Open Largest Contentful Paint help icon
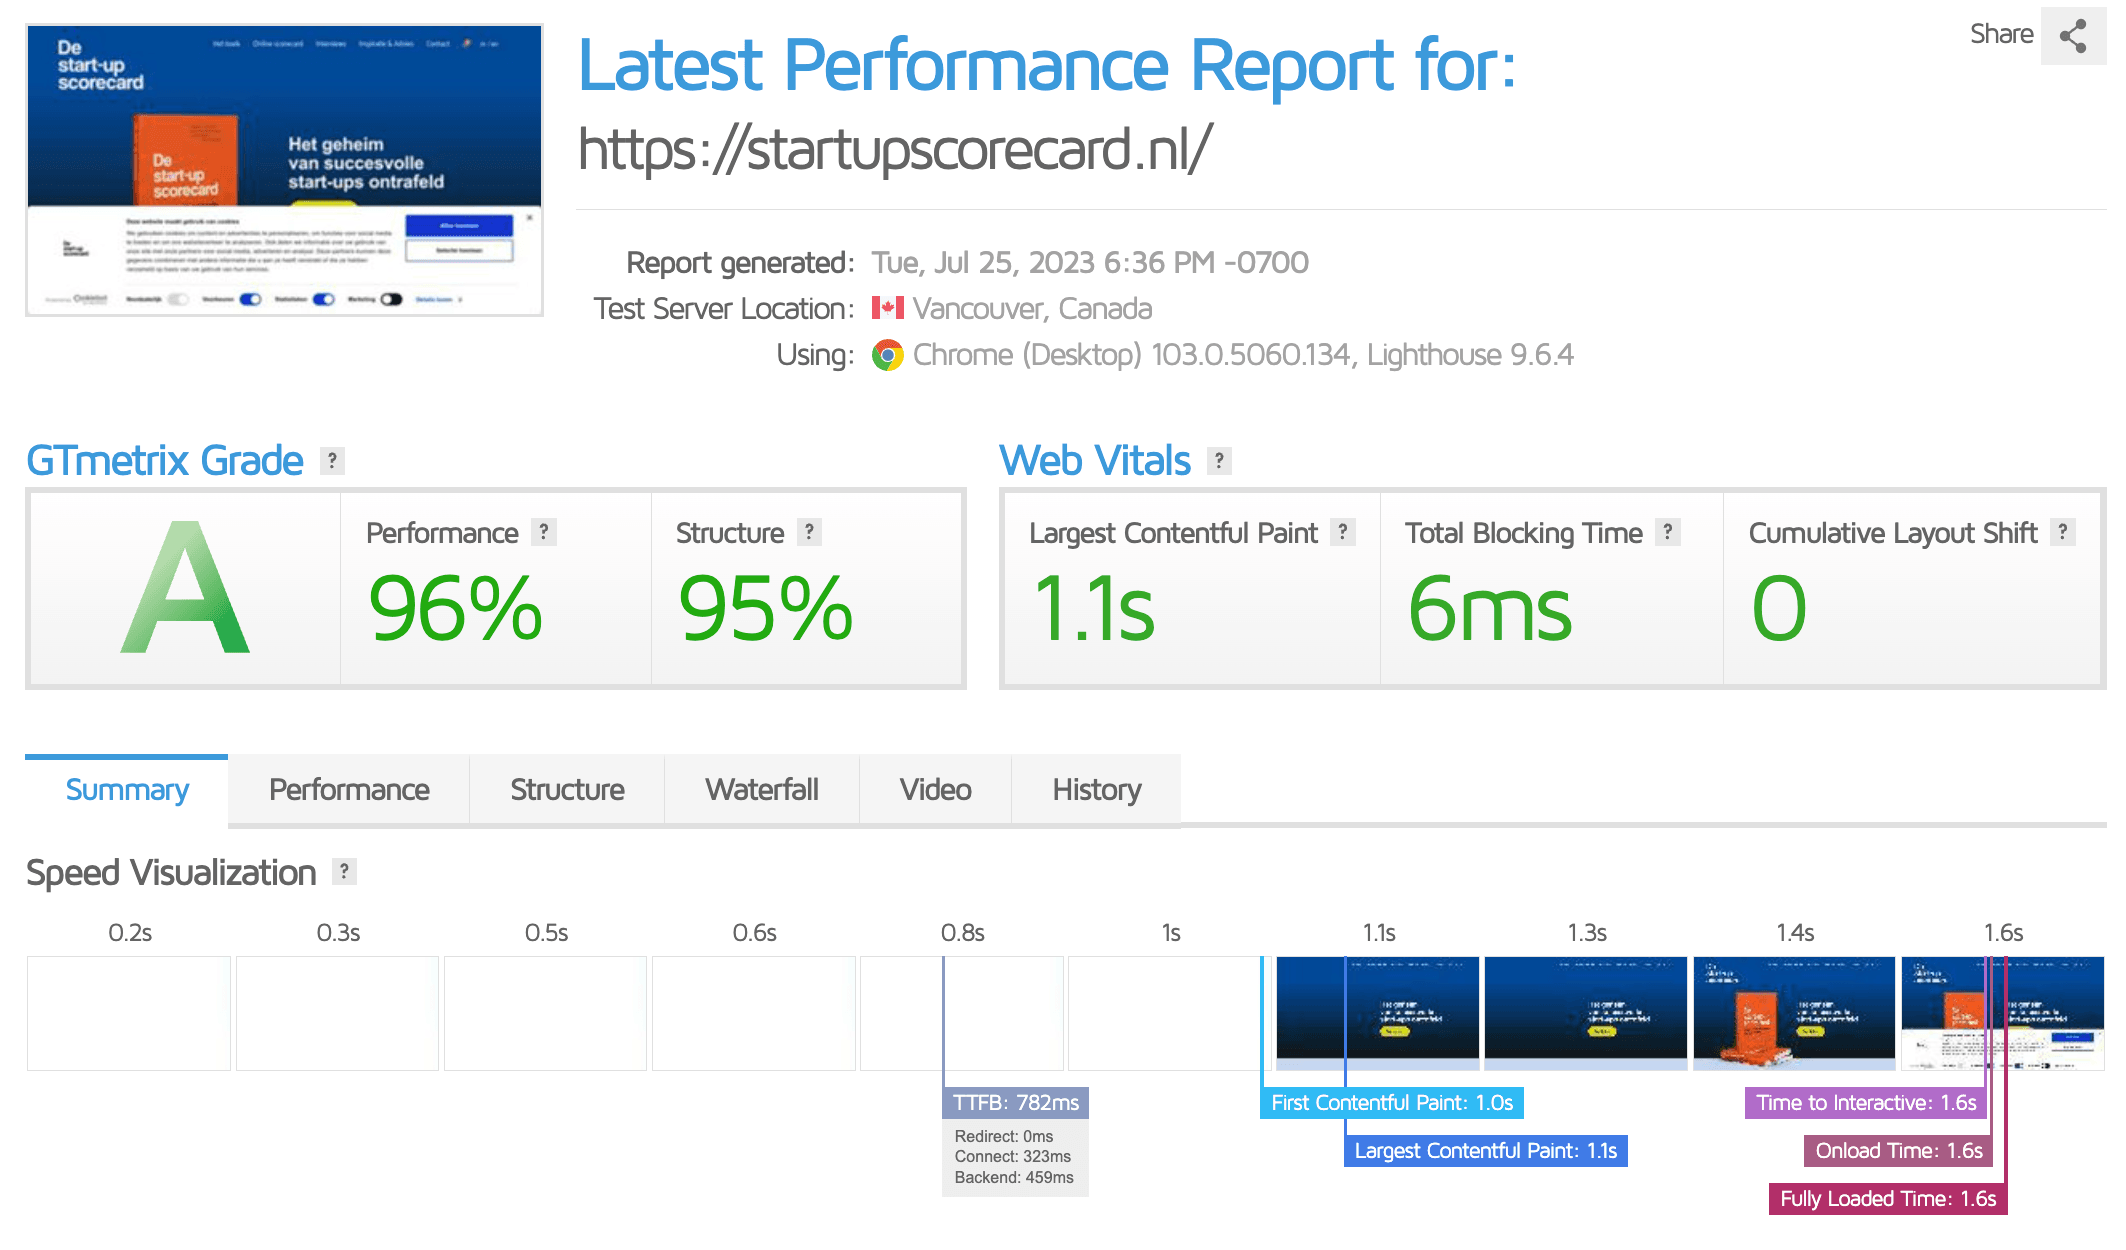This screenshot has height=1250, width=2126. pyautogui.click(x=1343, y=532)
